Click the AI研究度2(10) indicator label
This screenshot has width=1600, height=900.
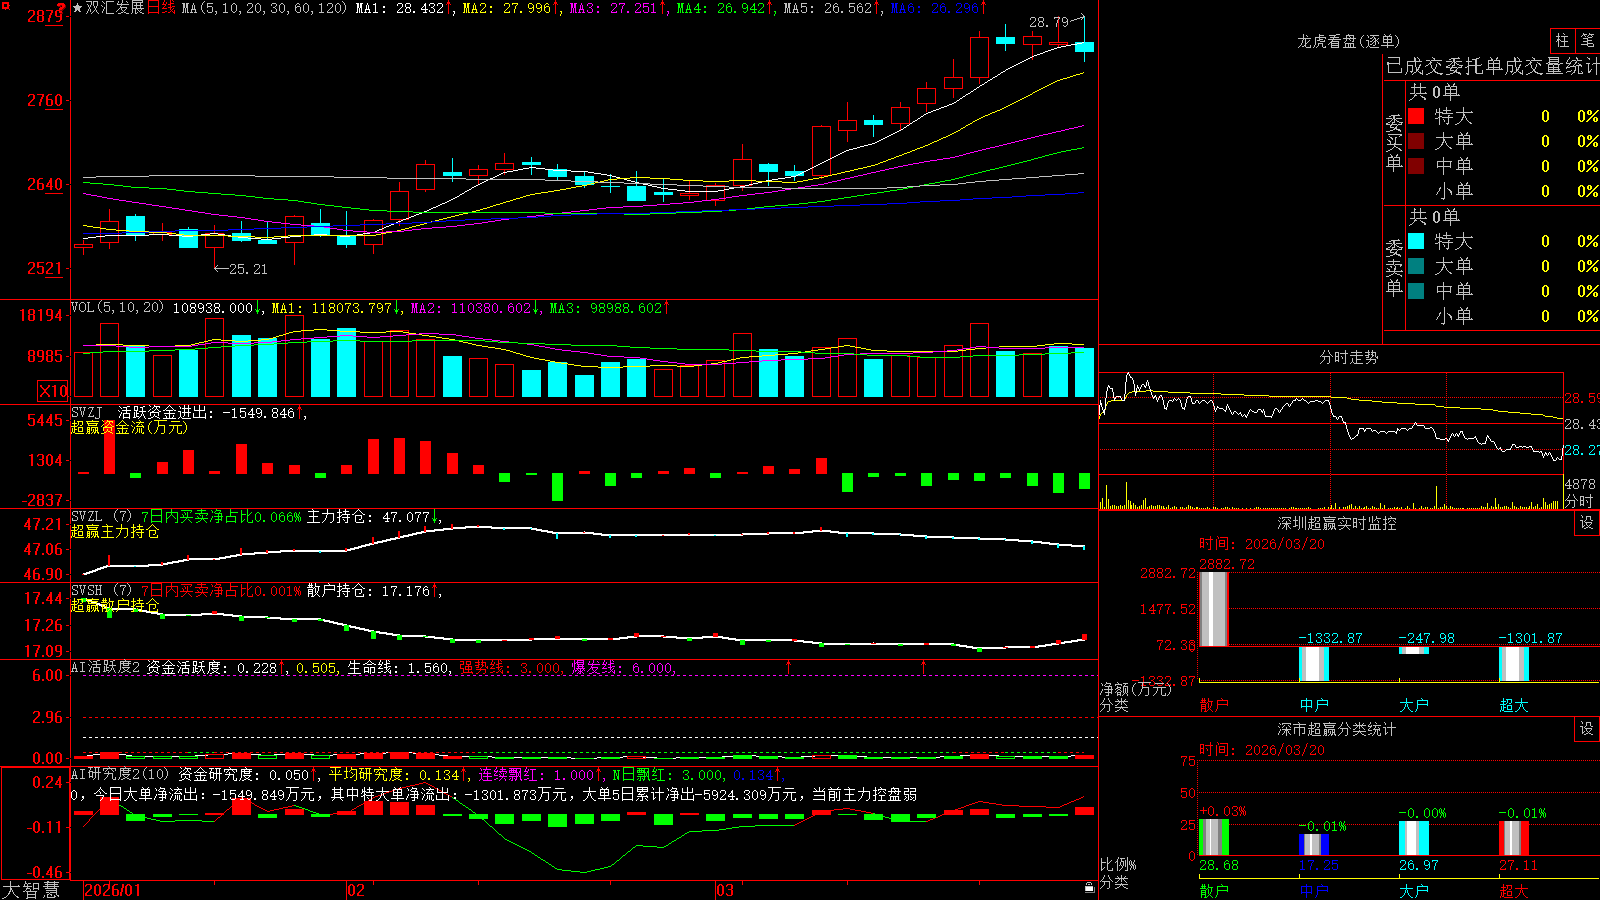[x=120, y=774]
